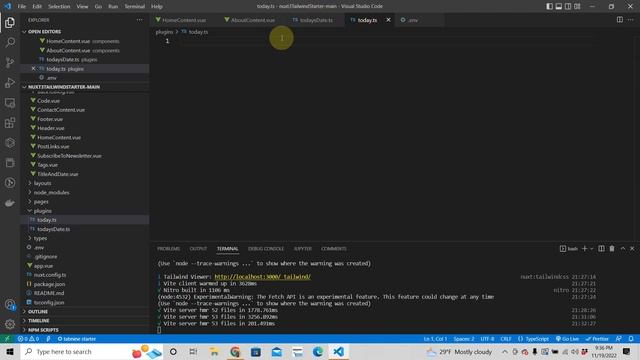The width and height of the screenshot is (640, 360).
Task: Open package.json file in explorer
Action: pyautogui.click(x=49, y=284)
